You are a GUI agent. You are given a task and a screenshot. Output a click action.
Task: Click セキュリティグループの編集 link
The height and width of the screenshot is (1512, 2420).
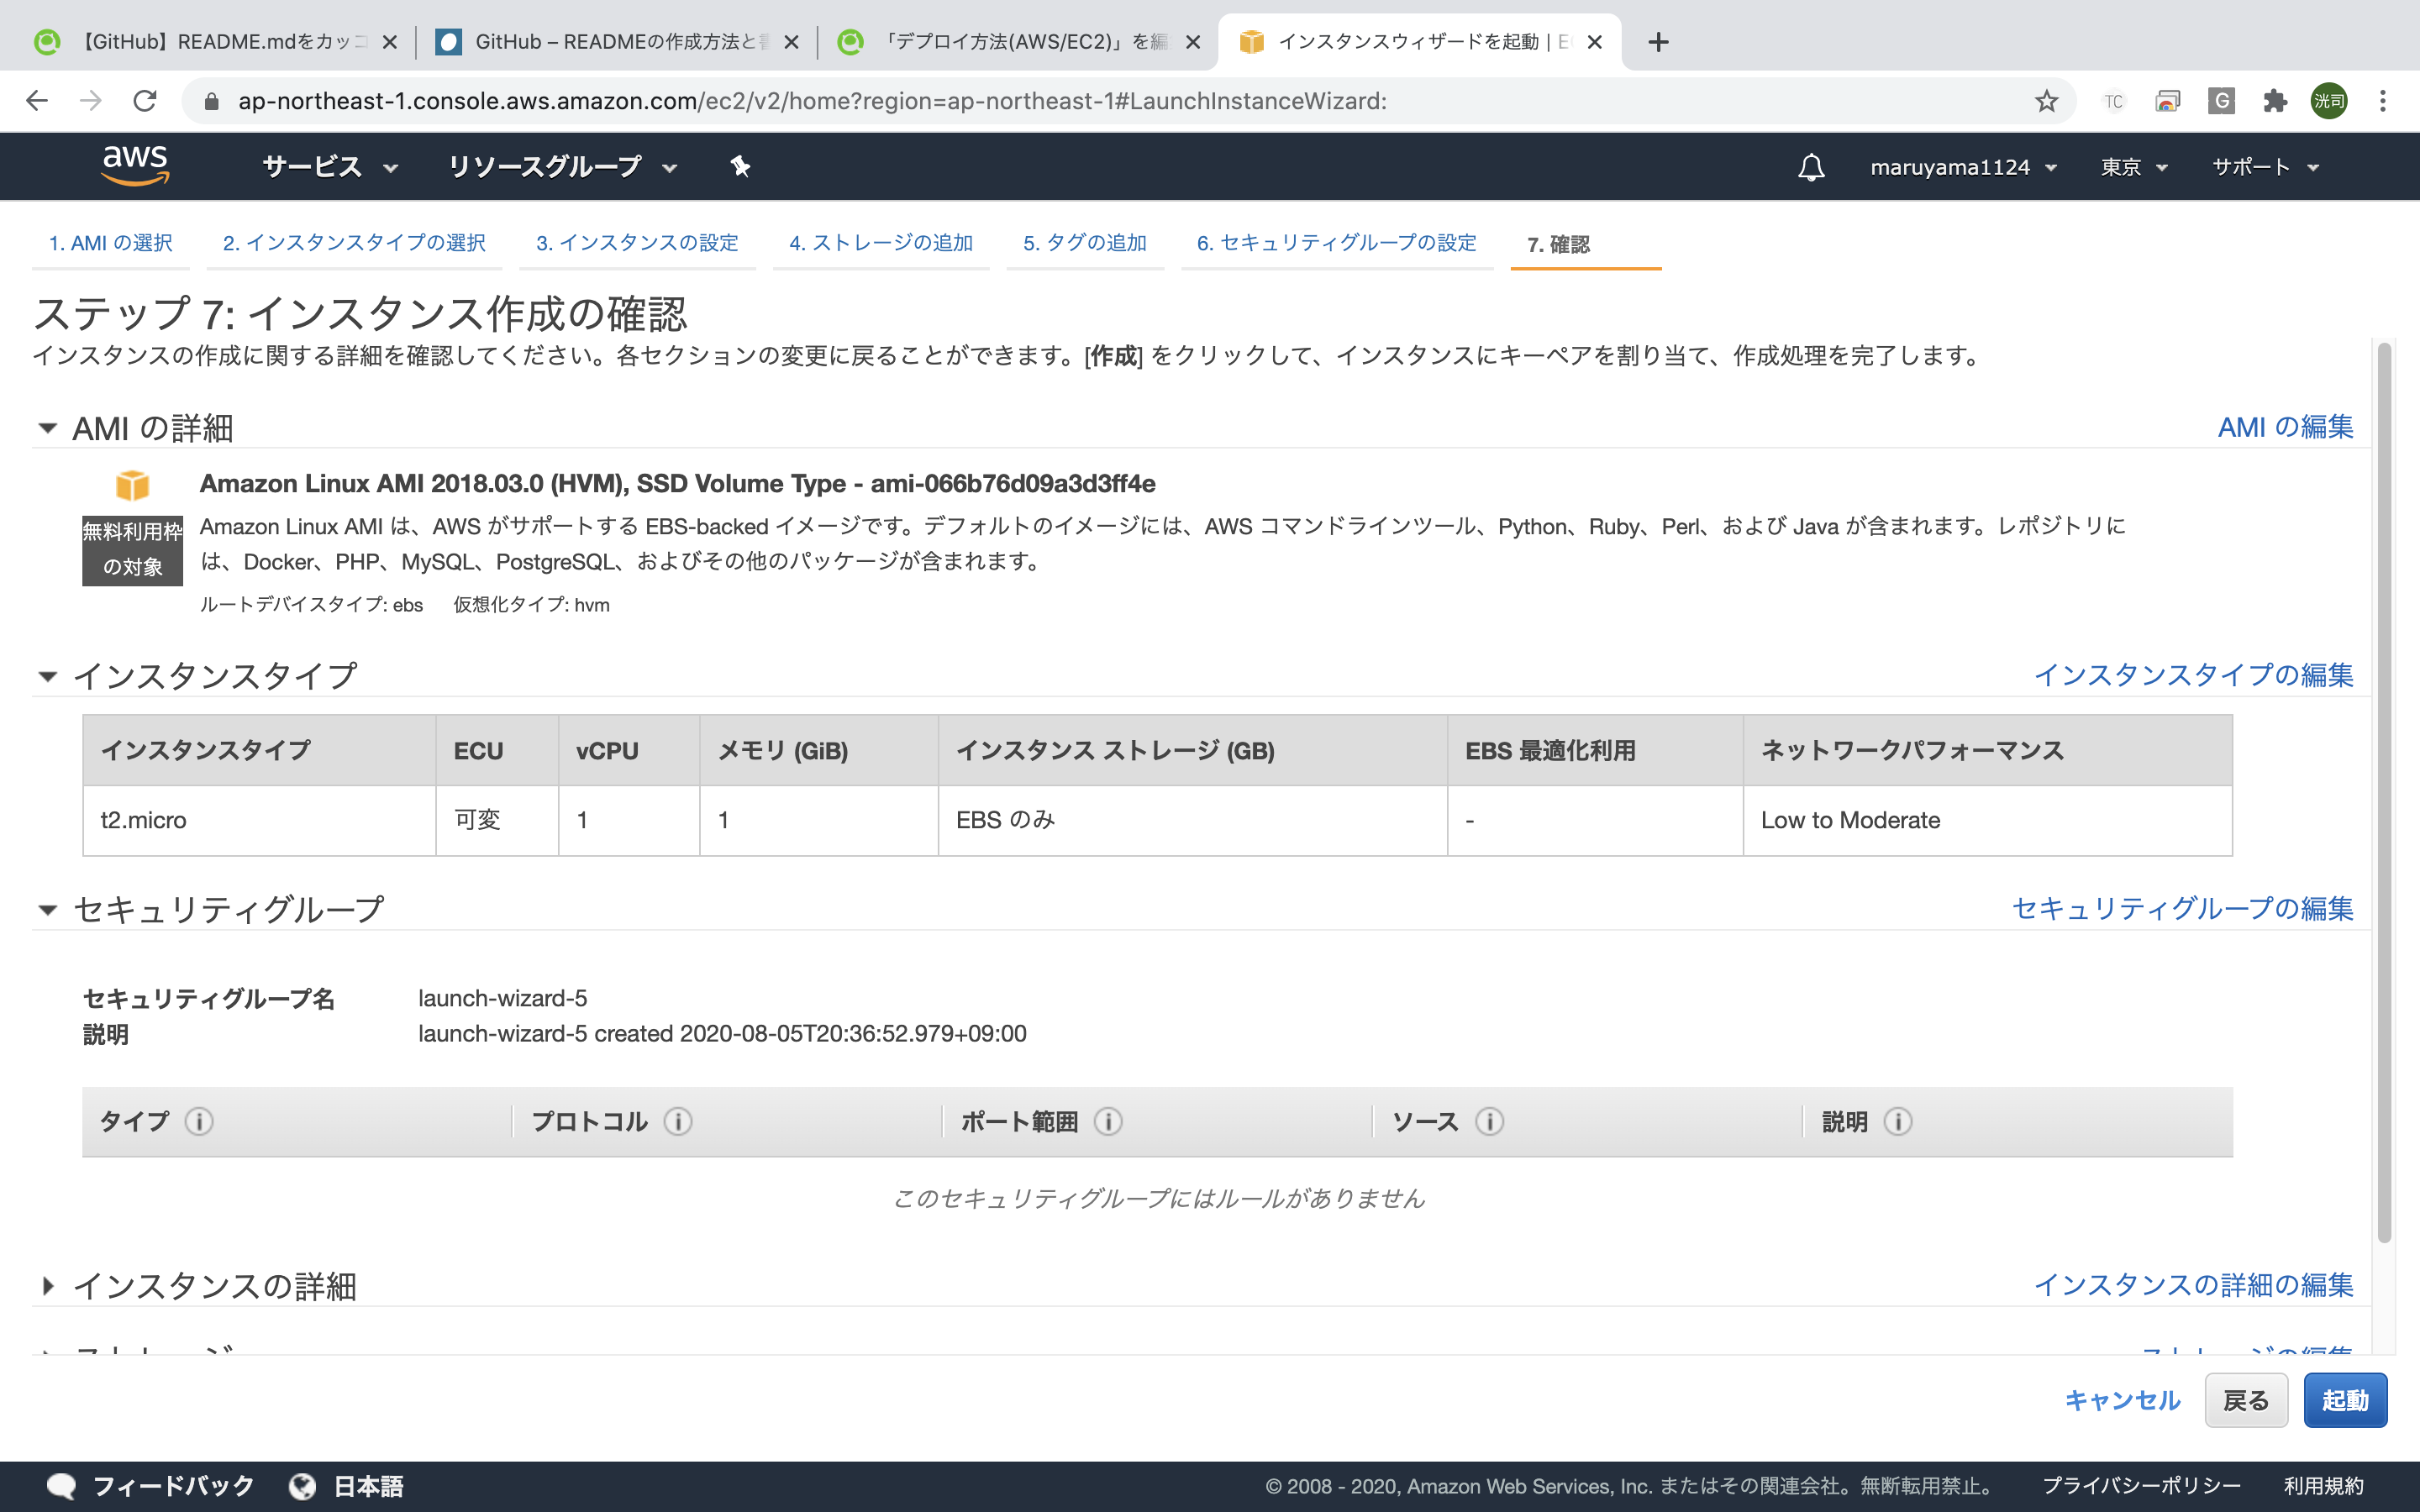tap(2182, 908)
